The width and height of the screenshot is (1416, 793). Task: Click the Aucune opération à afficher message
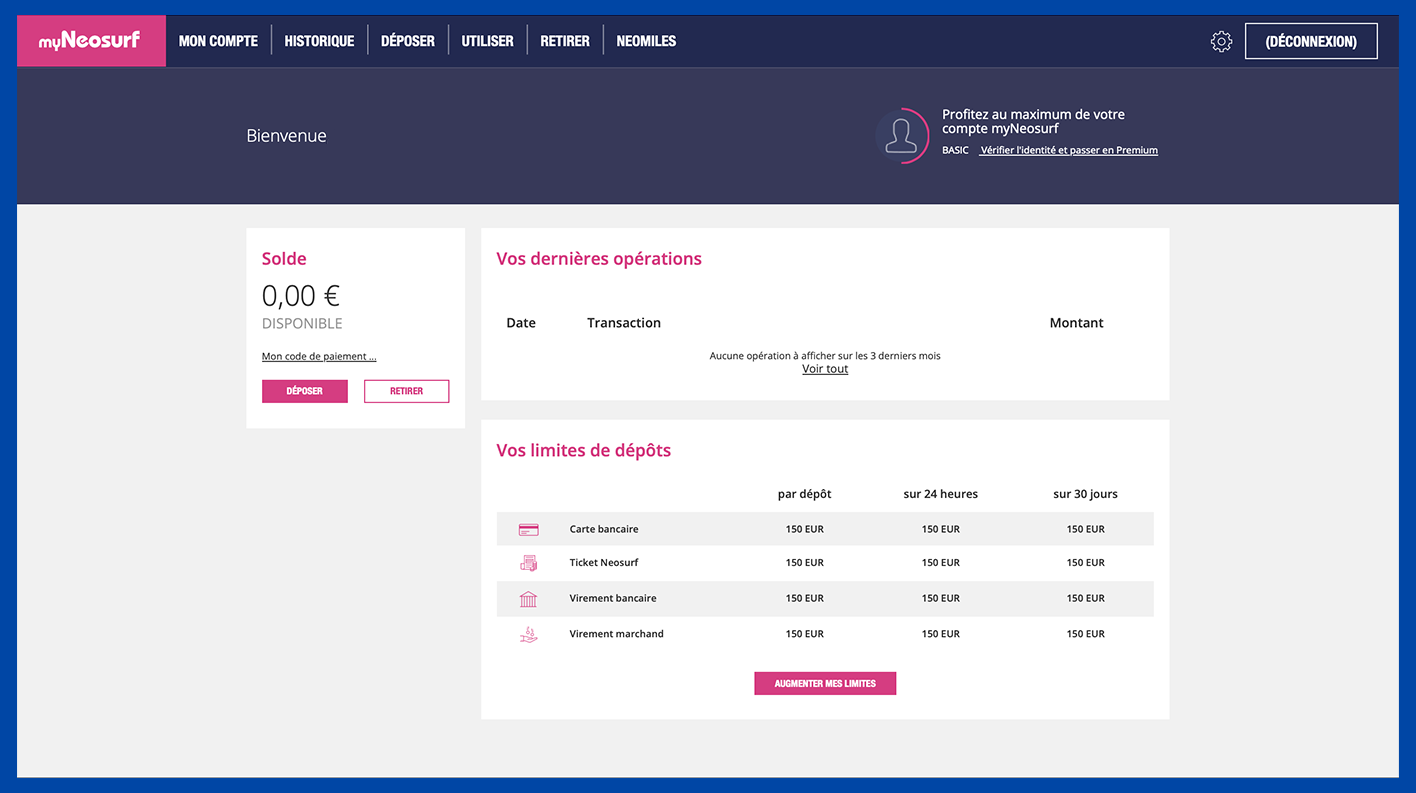click(825, 356)
